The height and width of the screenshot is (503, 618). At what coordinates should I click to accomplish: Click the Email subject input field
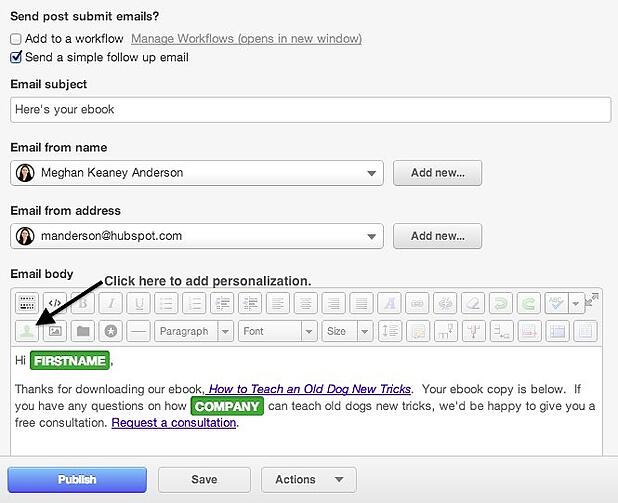point(310,110)
